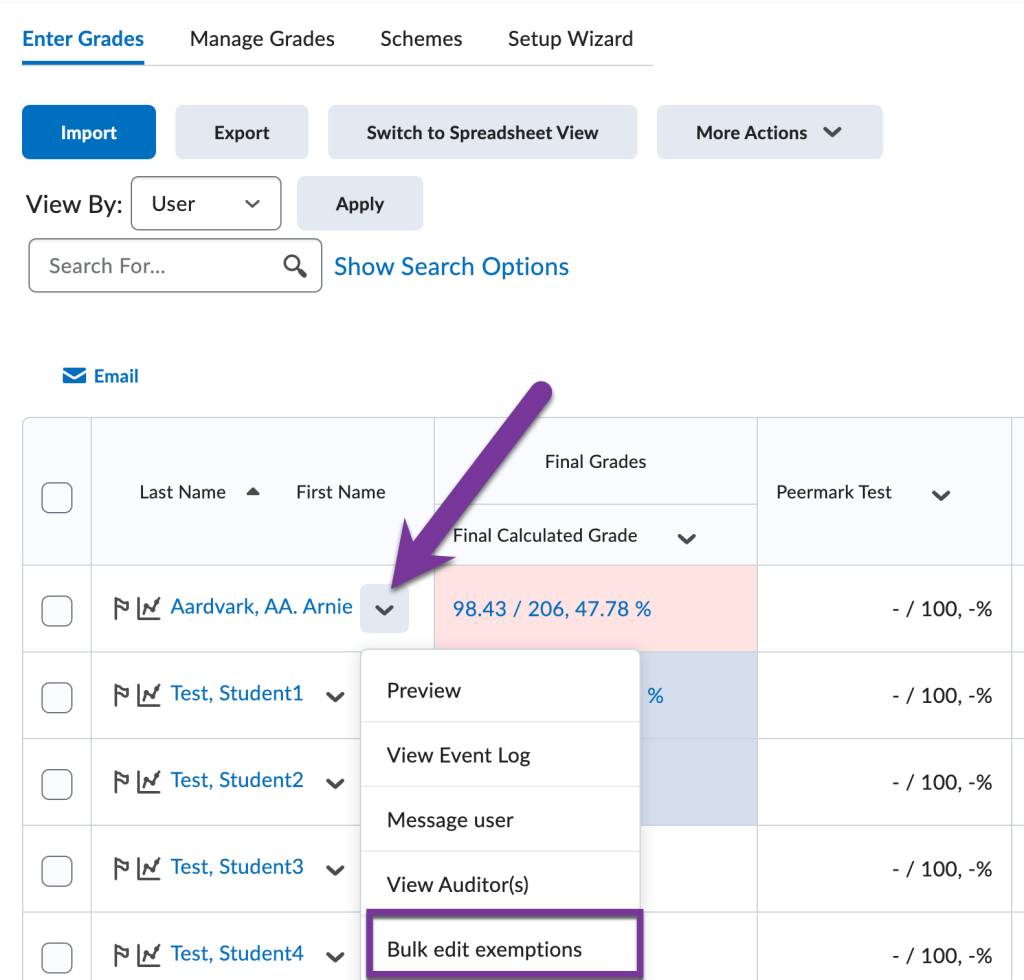Click the flag icon for Test, Student3
This screenshot has height=980, width=1024.
(x=122, y=868)
